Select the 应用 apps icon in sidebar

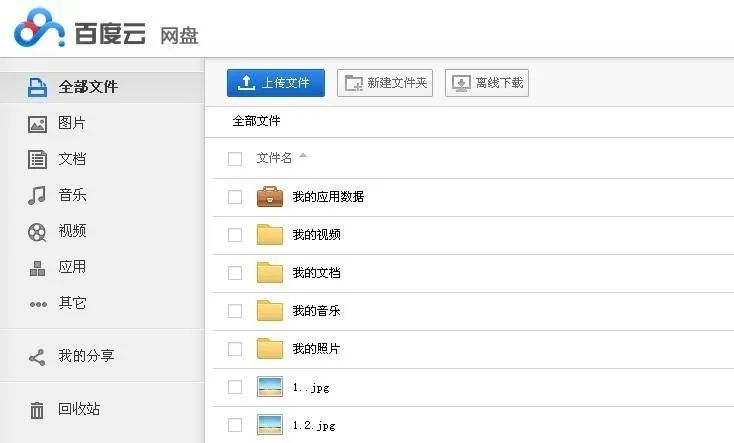(37, 267)
